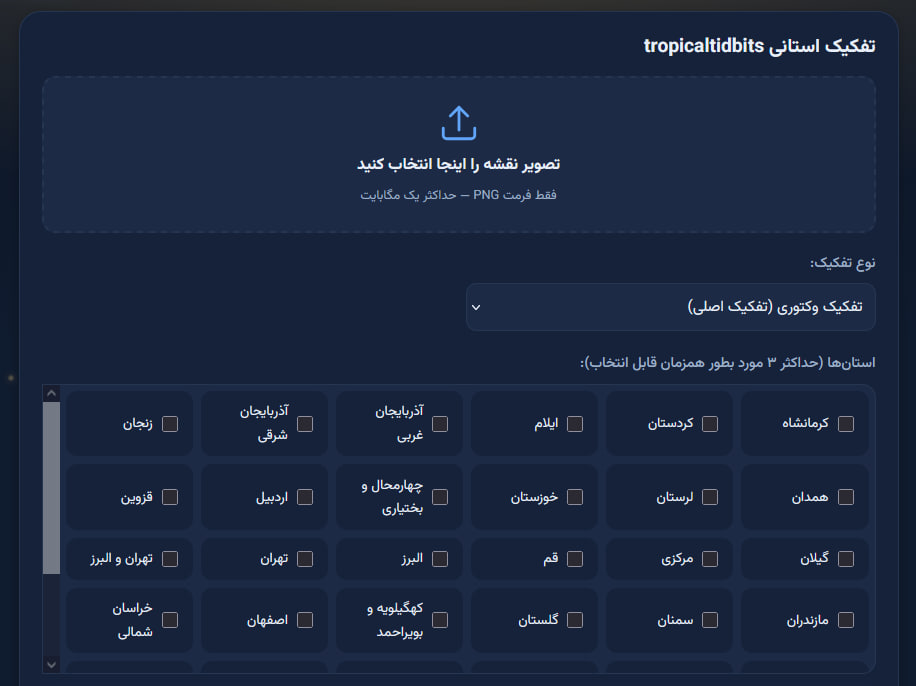
Task: Select the تهران checkbox
Action: [305, 559]
